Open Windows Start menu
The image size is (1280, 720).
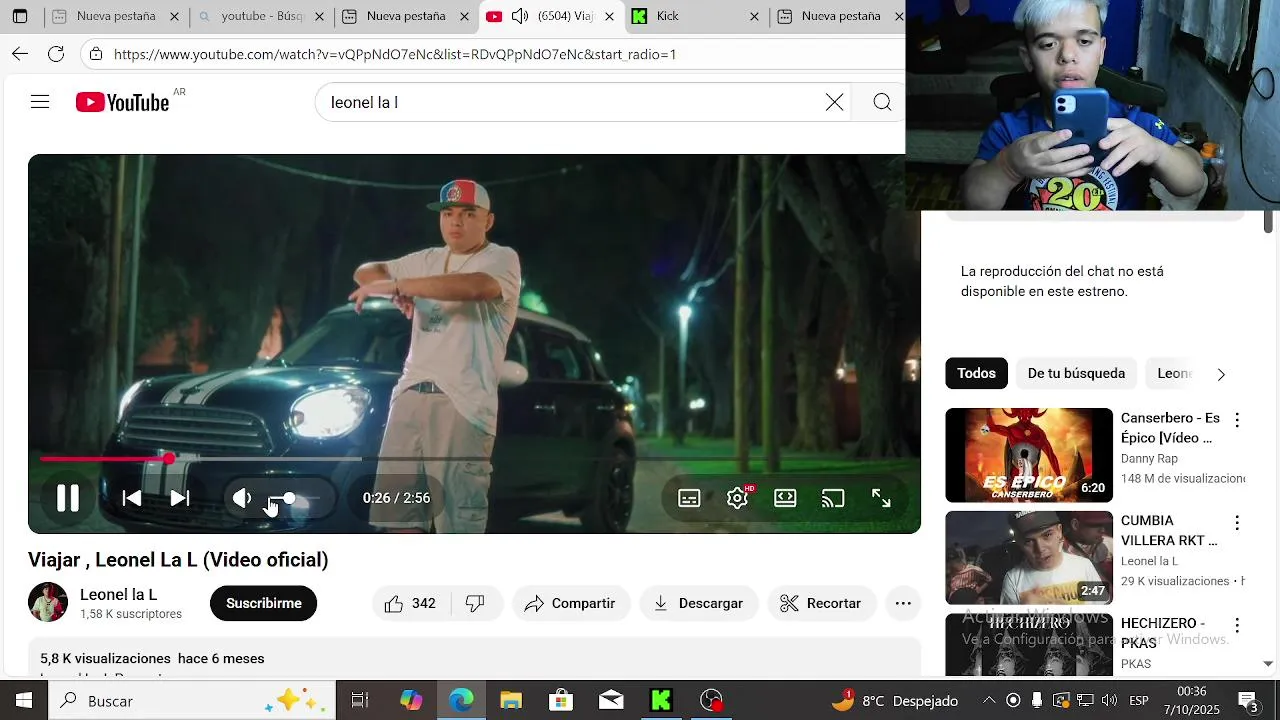(x=24, y=701)
